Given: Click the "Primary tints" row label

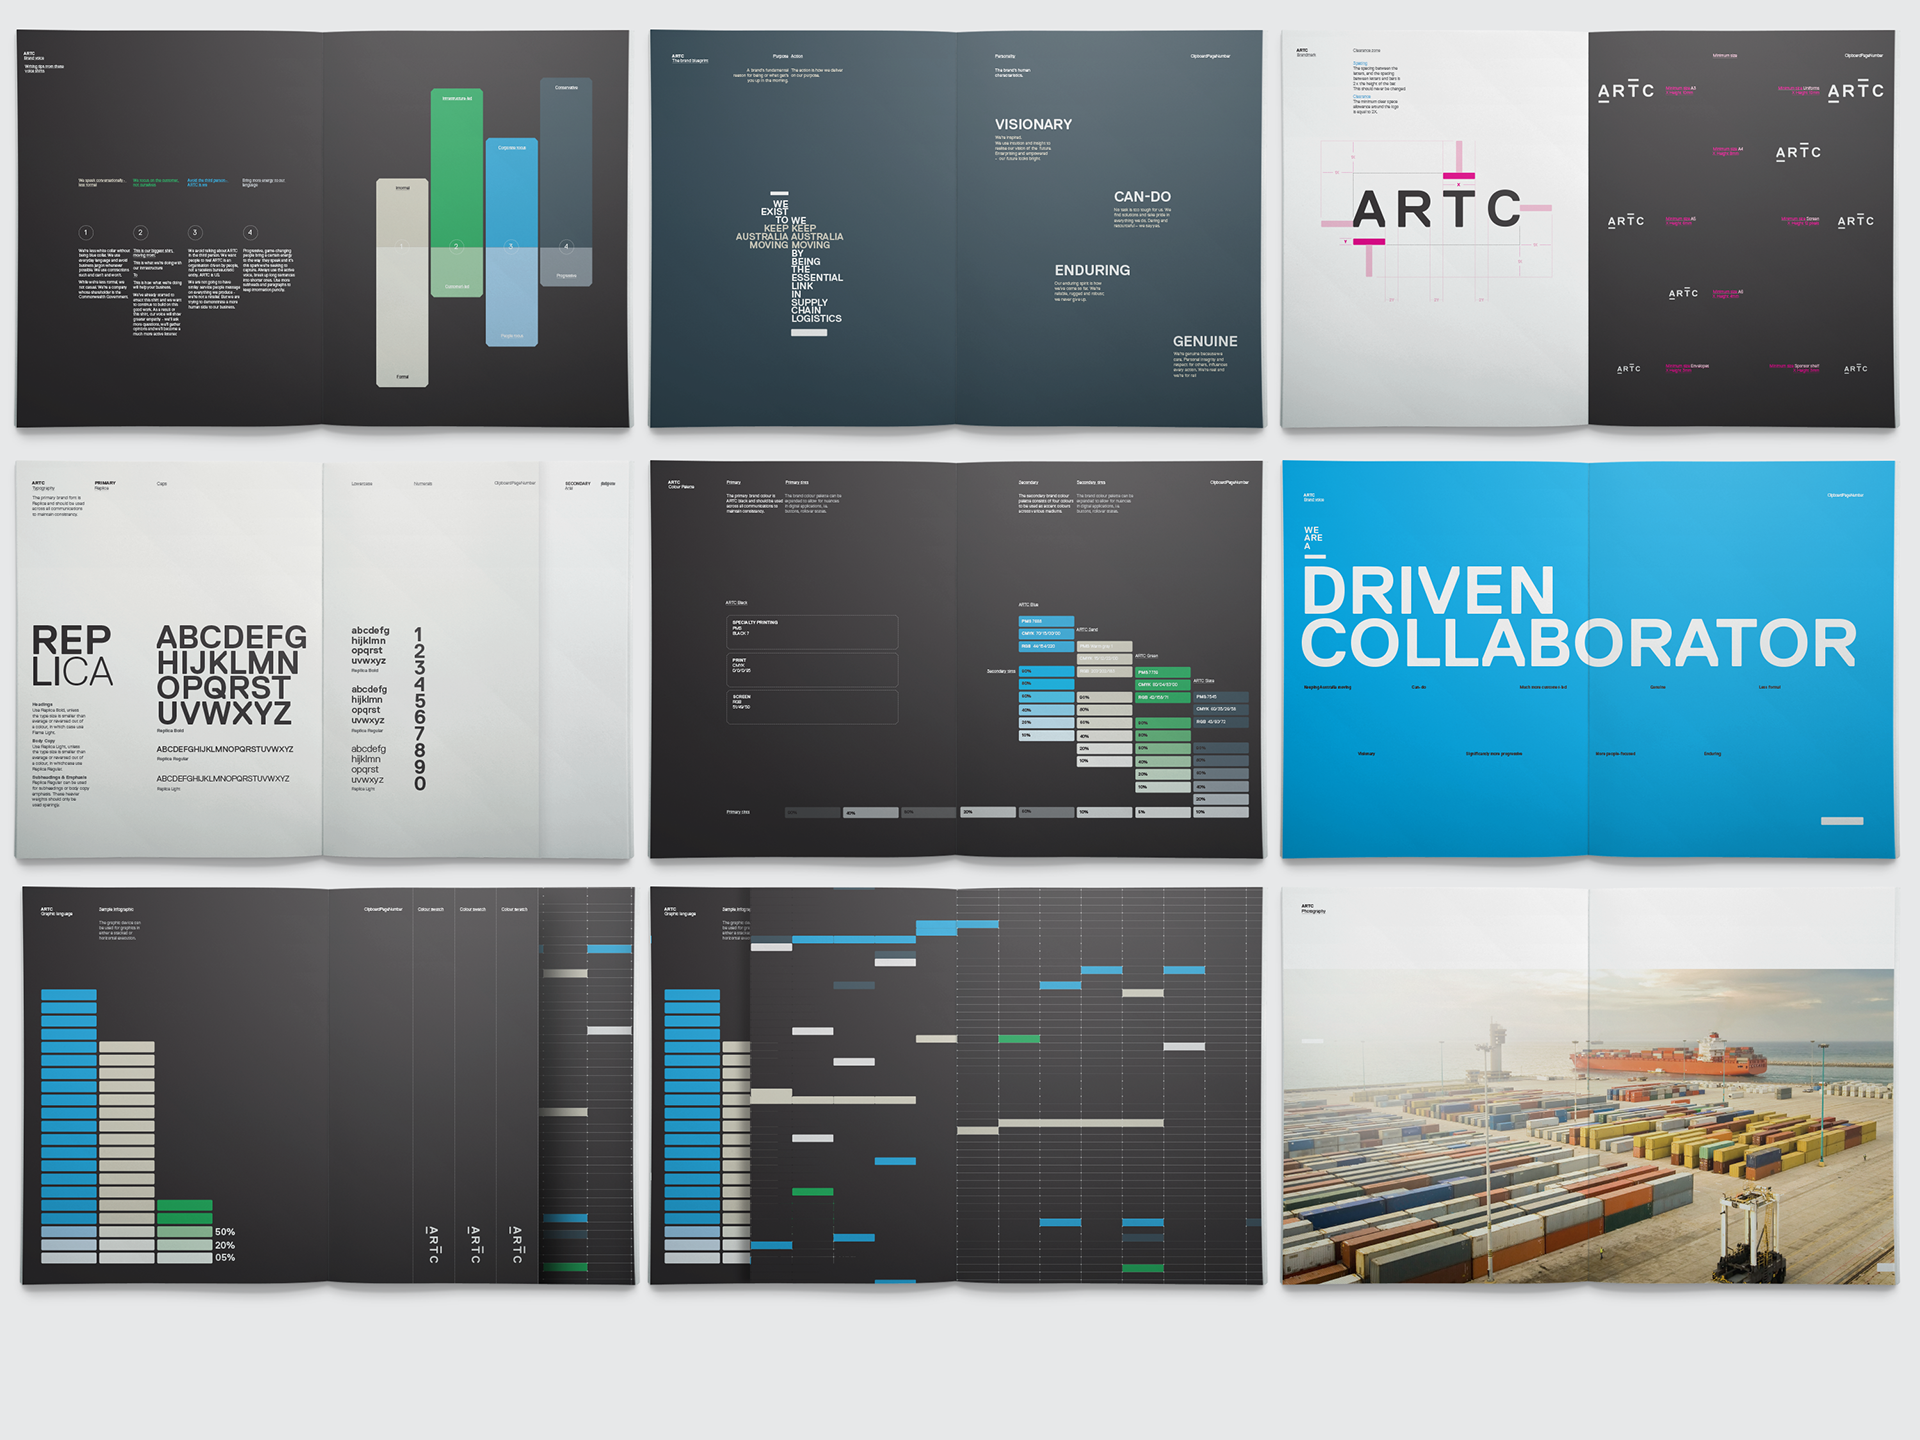Looking at the screenshot, I should tap(738, 812).
